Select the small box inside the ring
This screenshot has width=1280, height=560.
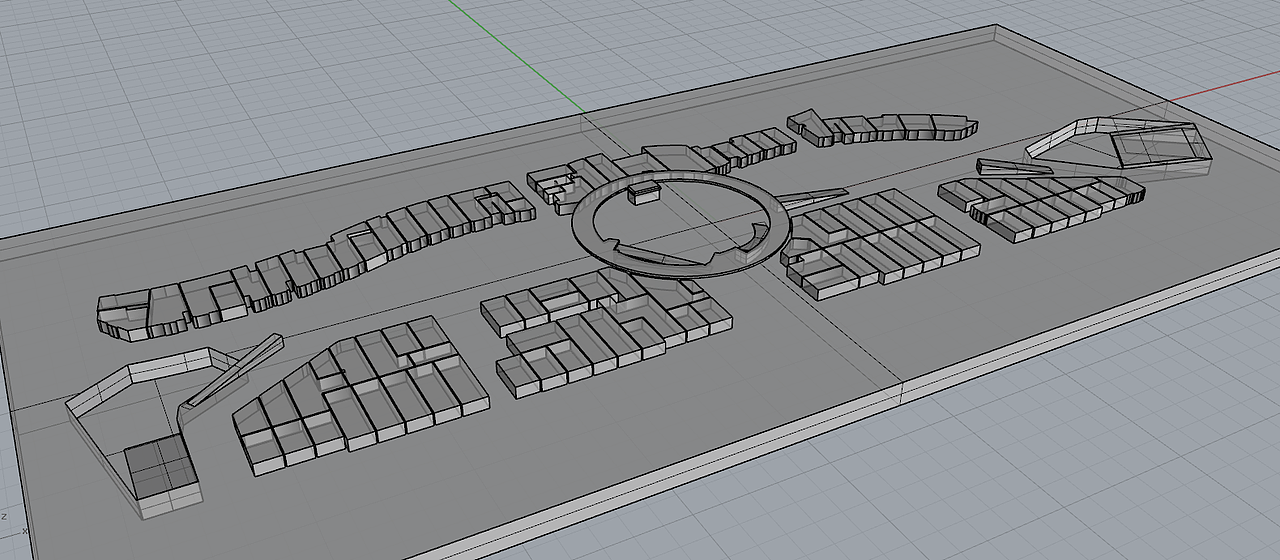point(644,192)
